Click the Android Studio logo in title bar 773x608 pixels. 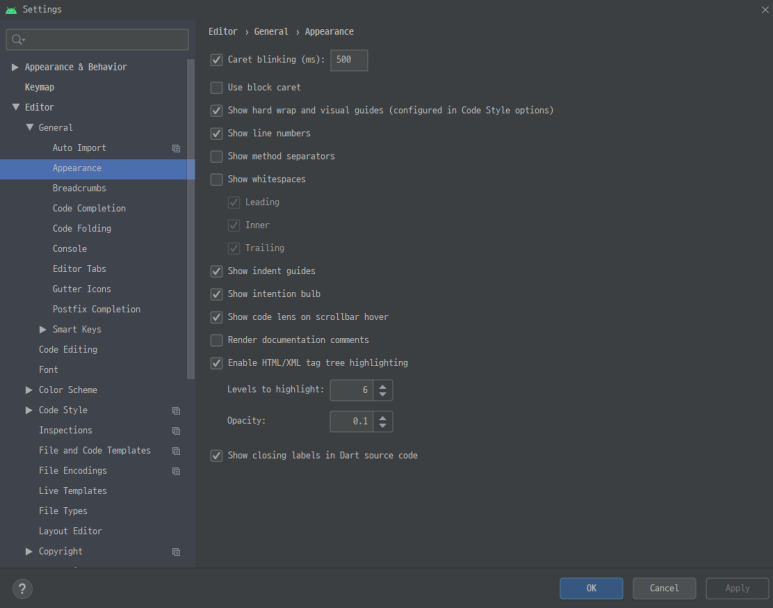pyautogui.click(x=11, y=10)
